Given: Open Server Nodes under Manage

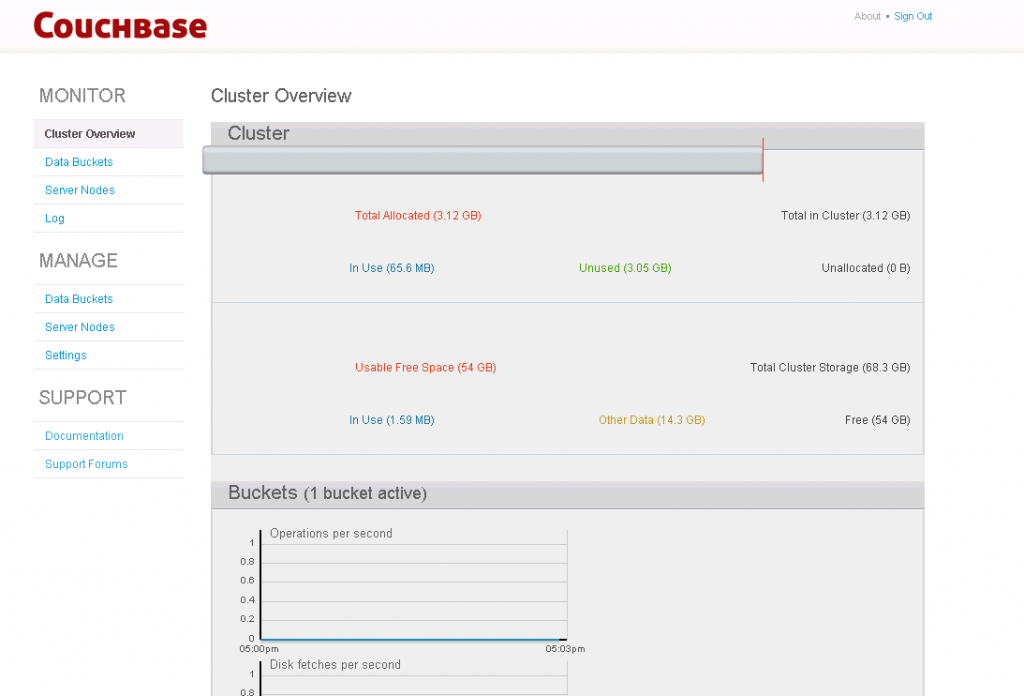Looking at the screenshot, I should click(80, 327).
